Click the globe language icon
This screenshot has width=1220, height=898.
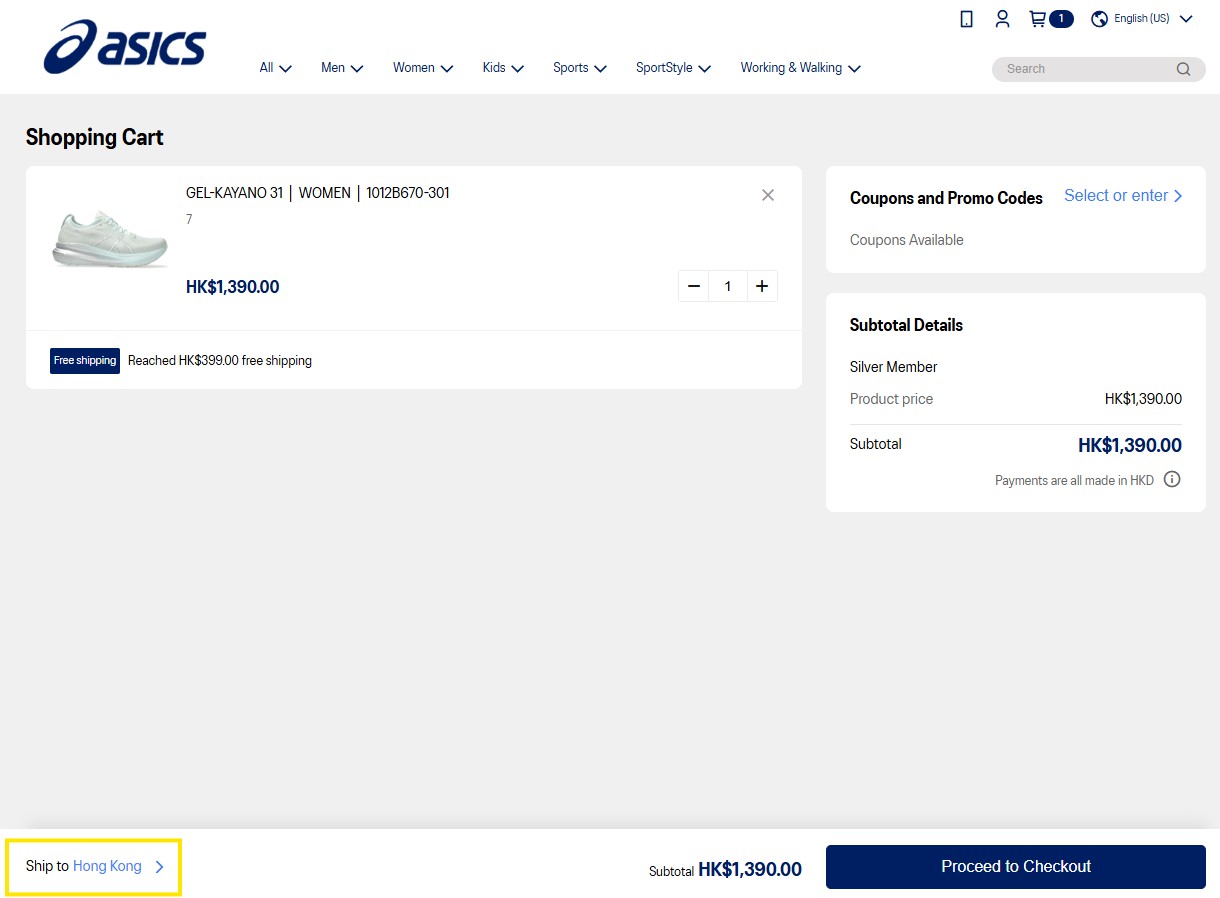point(1099,19)
